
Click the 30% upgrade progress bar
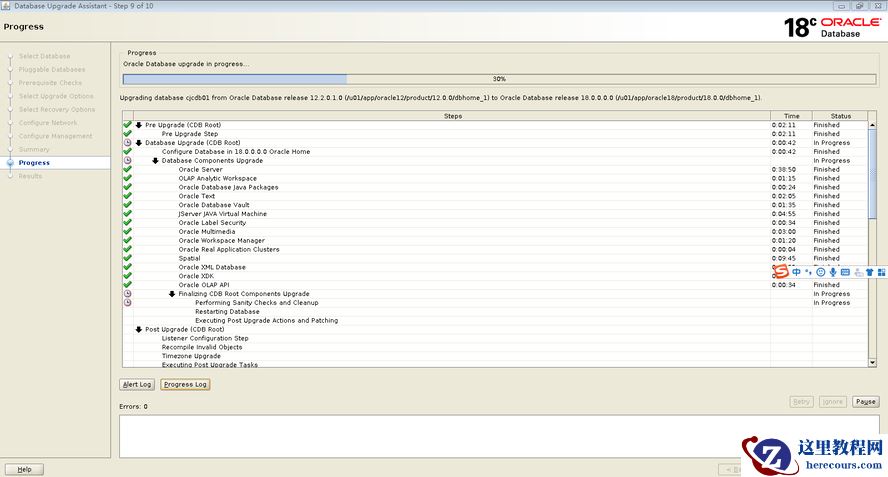[500, 79]
